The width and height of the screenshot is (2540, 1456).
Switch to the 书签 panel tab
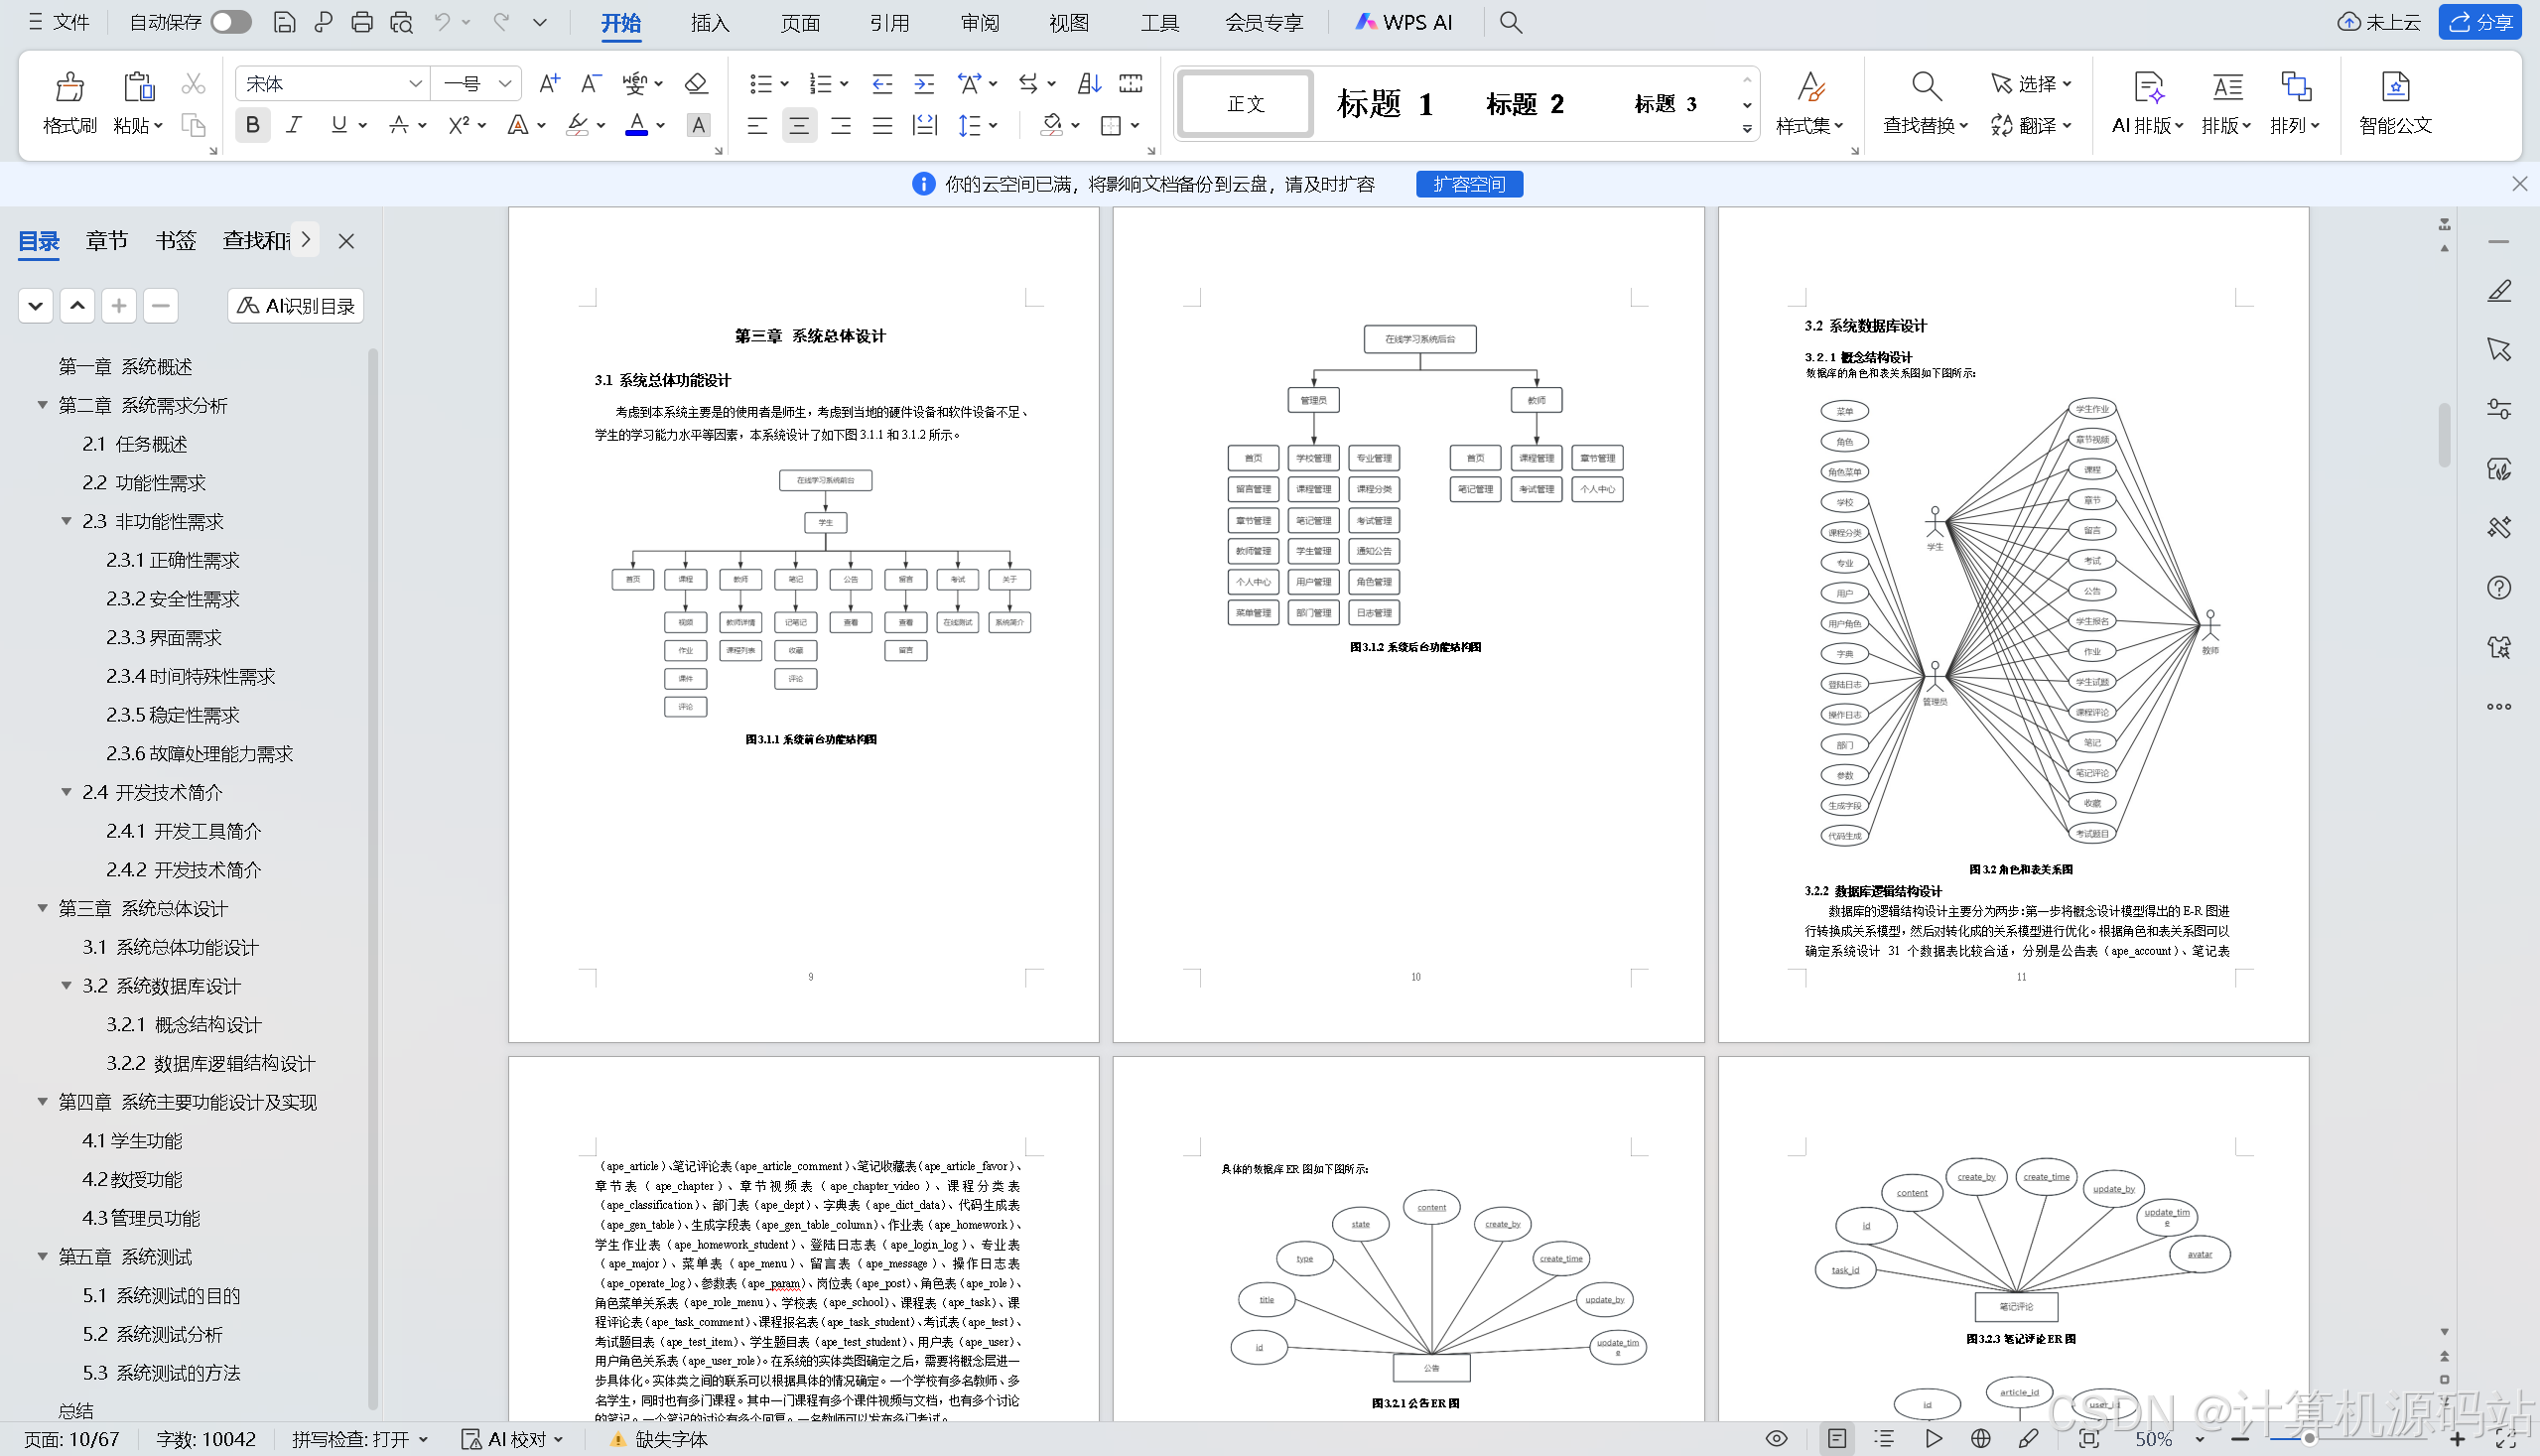[175, 241]
